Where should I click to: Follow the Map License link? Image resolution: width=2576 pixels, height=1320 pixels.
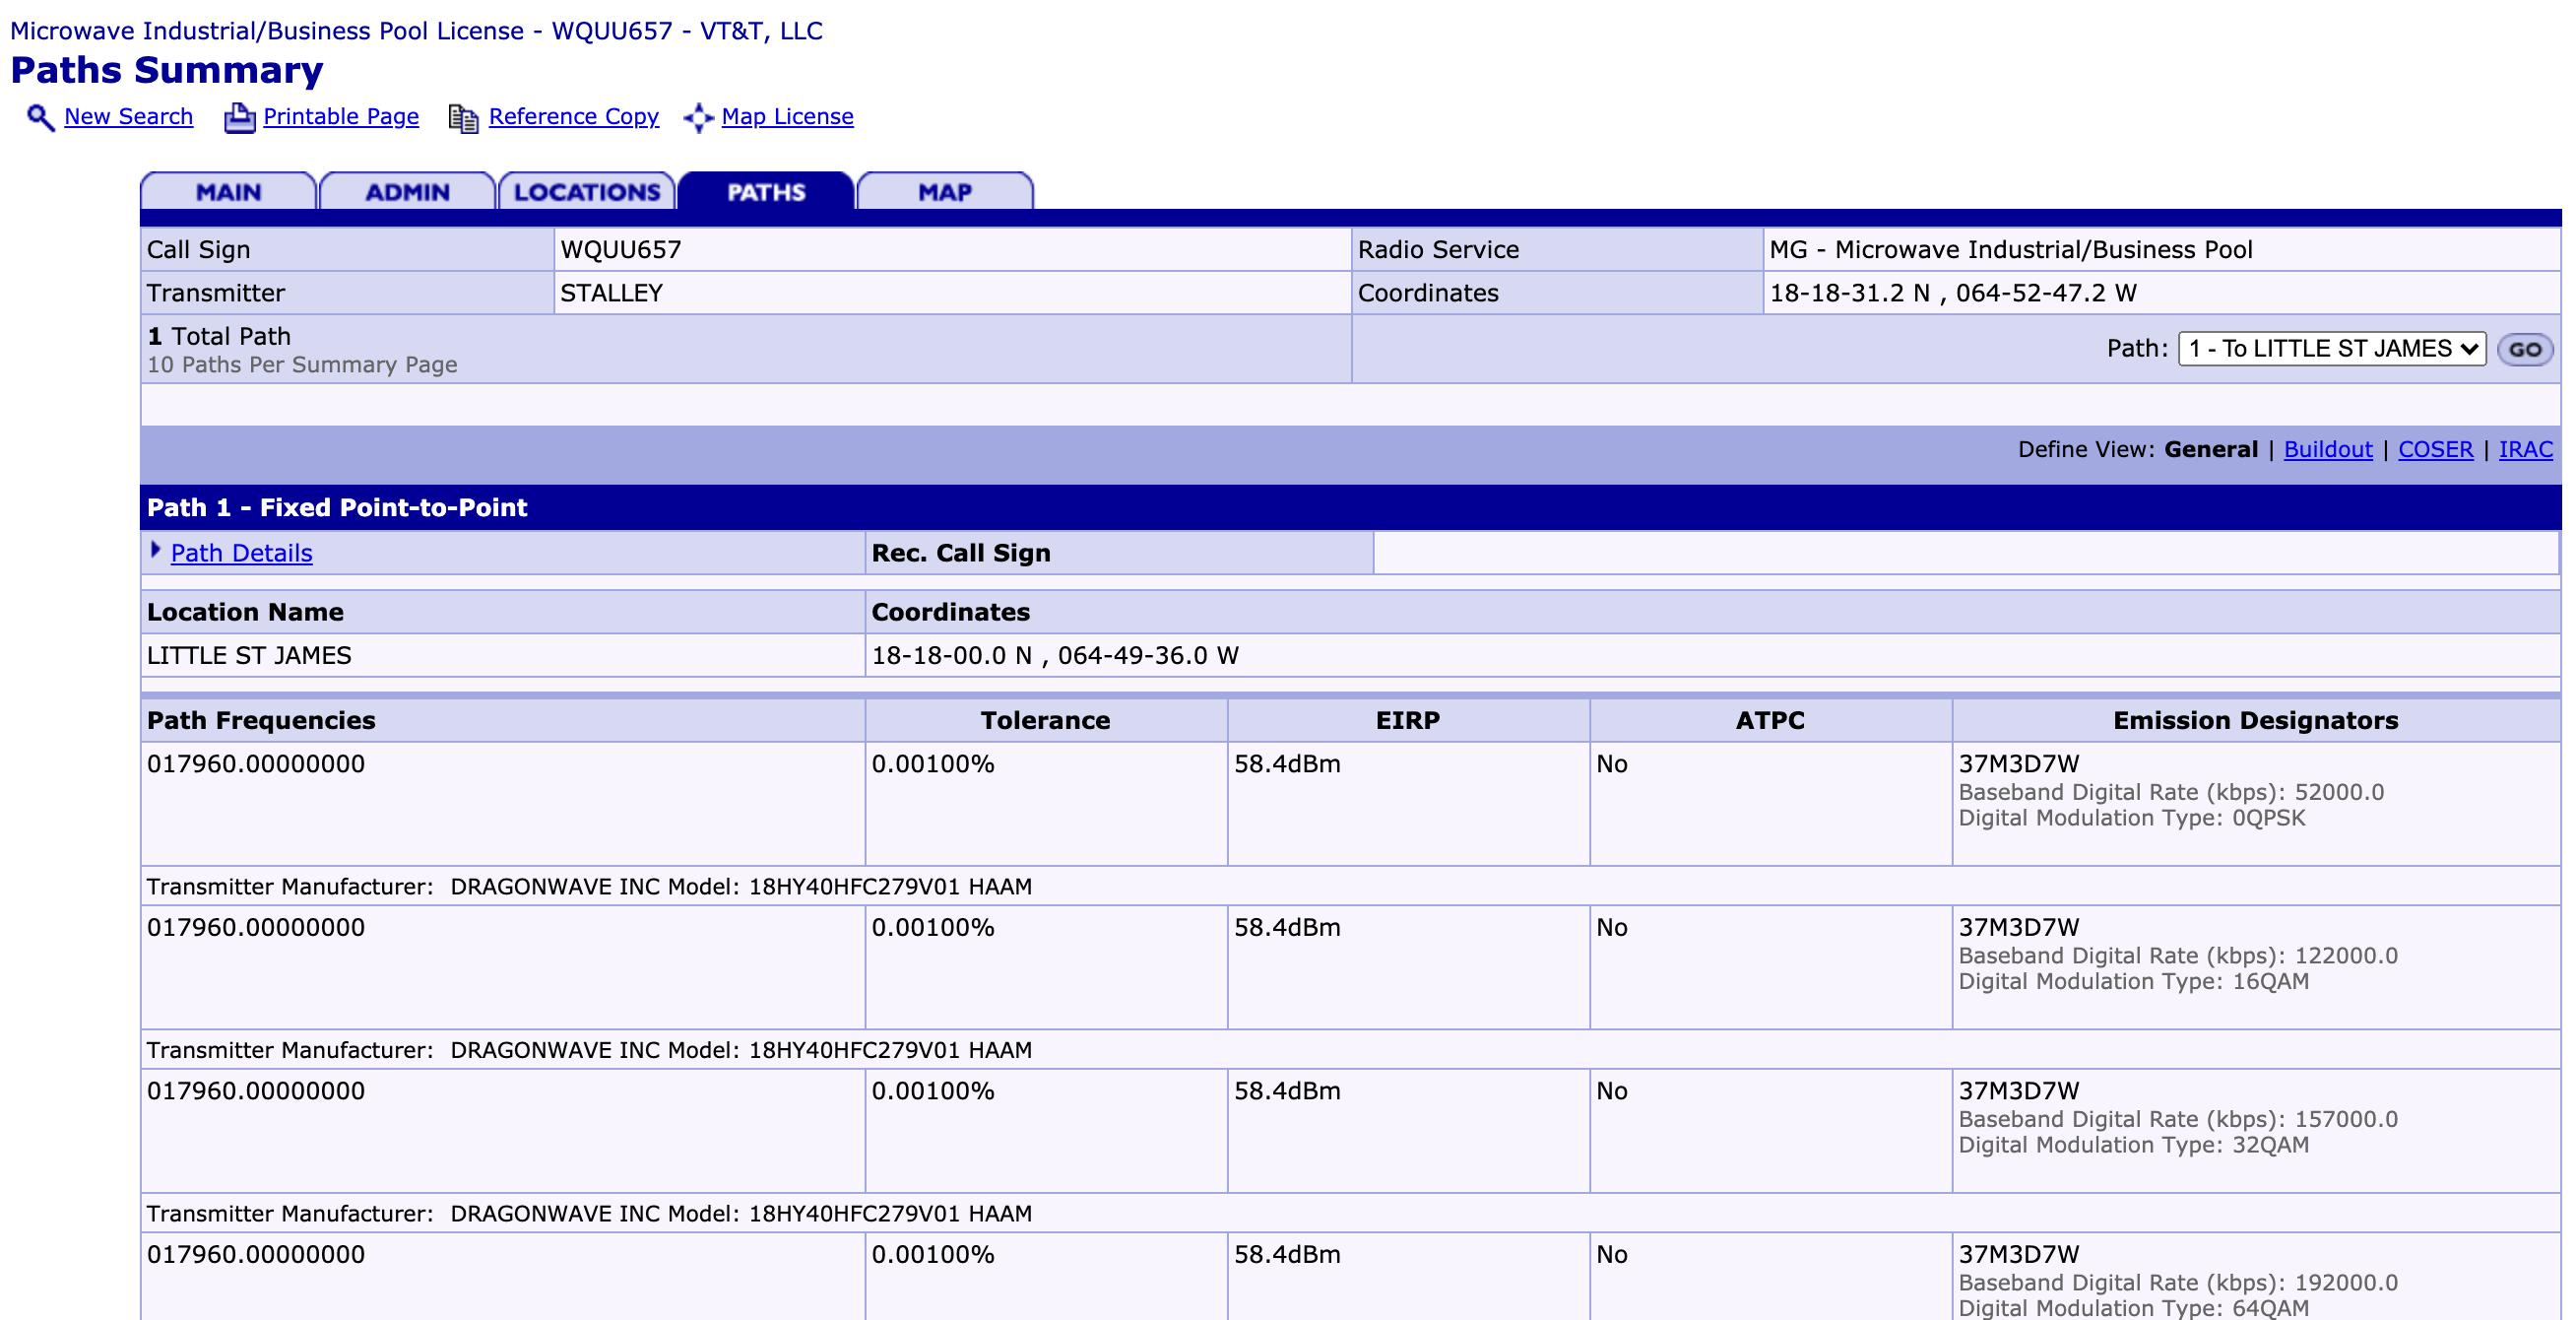787,117
